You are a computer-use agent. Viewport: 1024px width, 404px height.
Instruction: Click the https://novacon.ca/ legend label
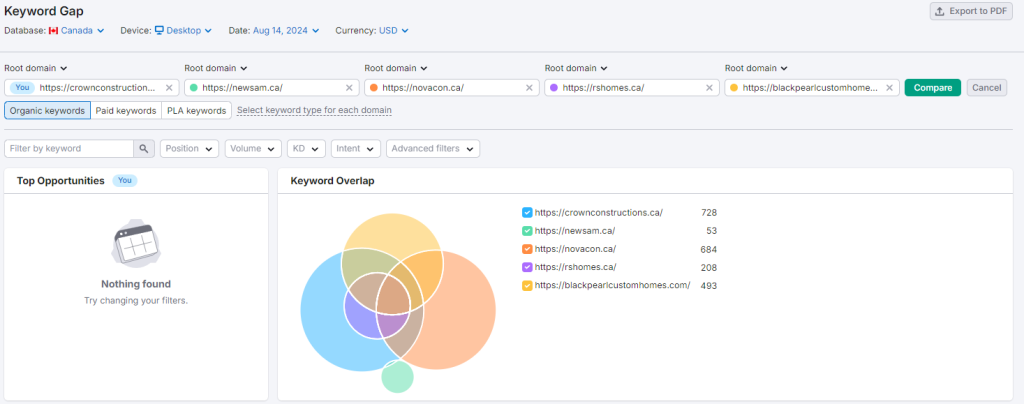pyautogui.click(x=575, y=249)
